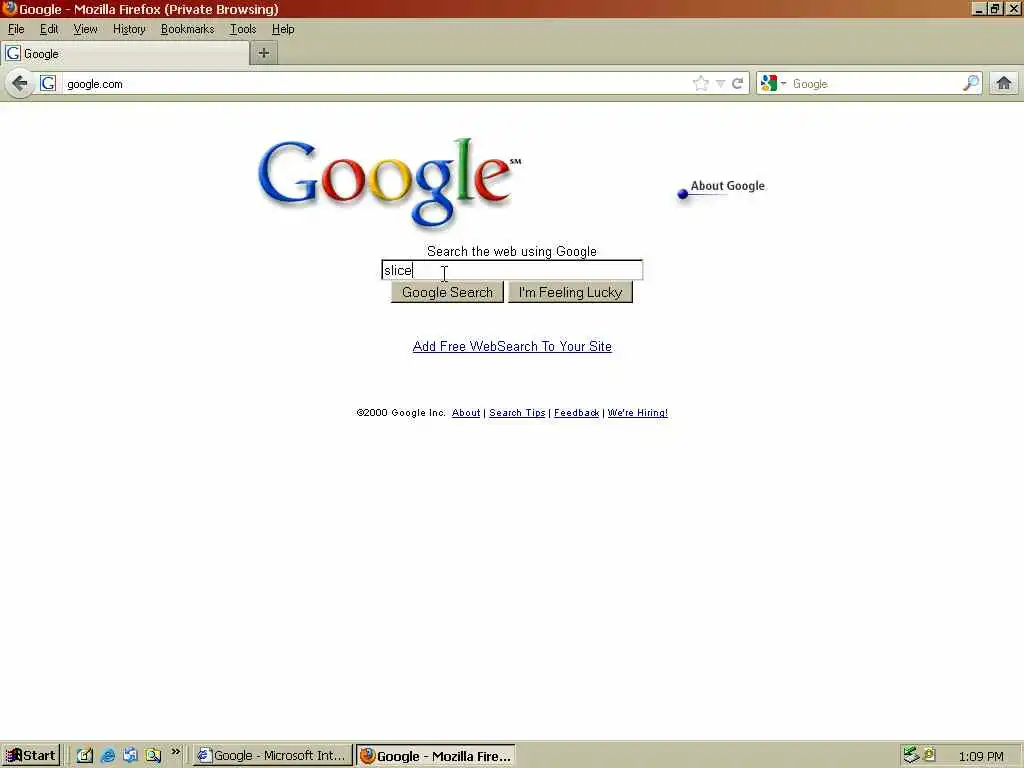The image size is (1024, 768).
Task: Follow the Add Free WebSearch To Your Site link
Action: tap(512, 346)
